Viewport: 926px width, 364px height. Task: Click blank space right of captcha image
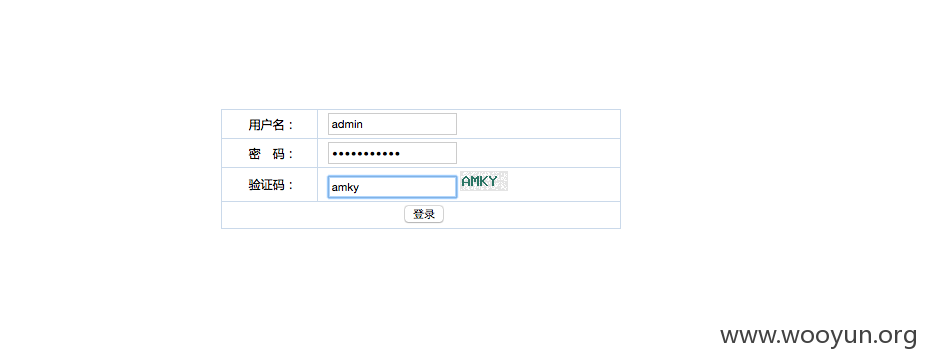click(x=564, y=184)
